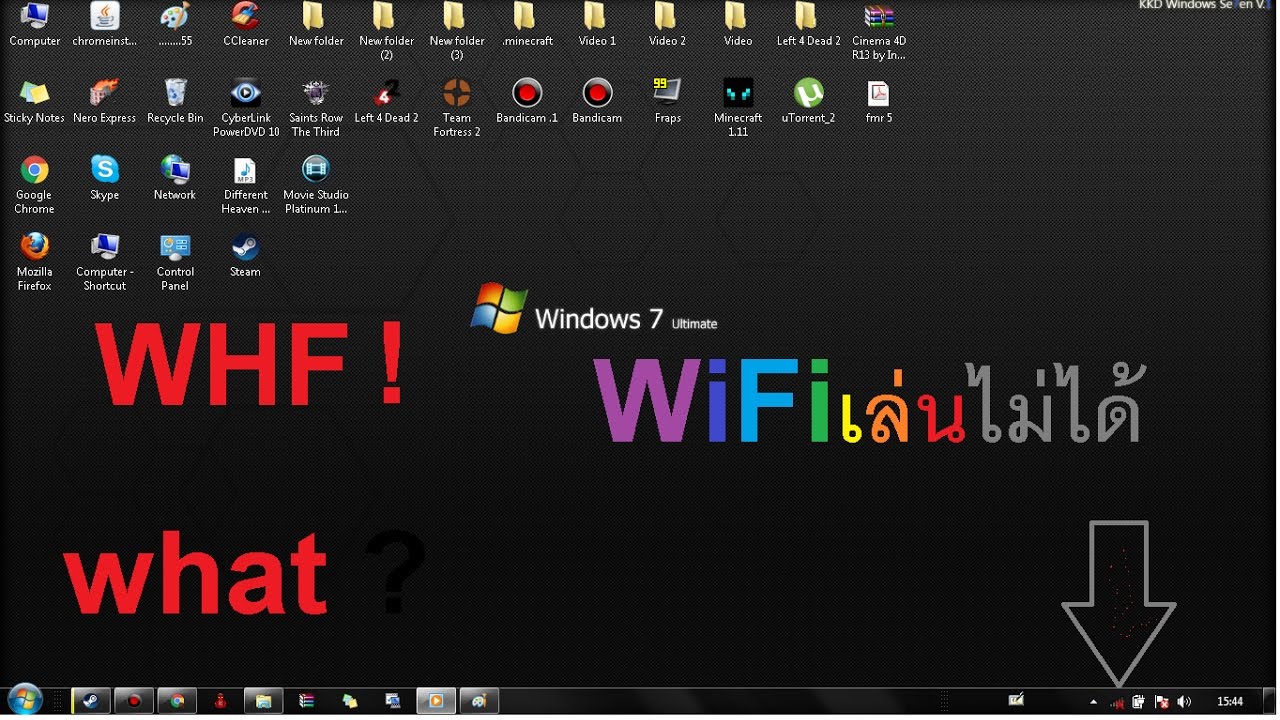Open the Action Center flag icon
Image resolution: width=1280 pixels, height=720 pixels.
click(x=1162, y=702)
